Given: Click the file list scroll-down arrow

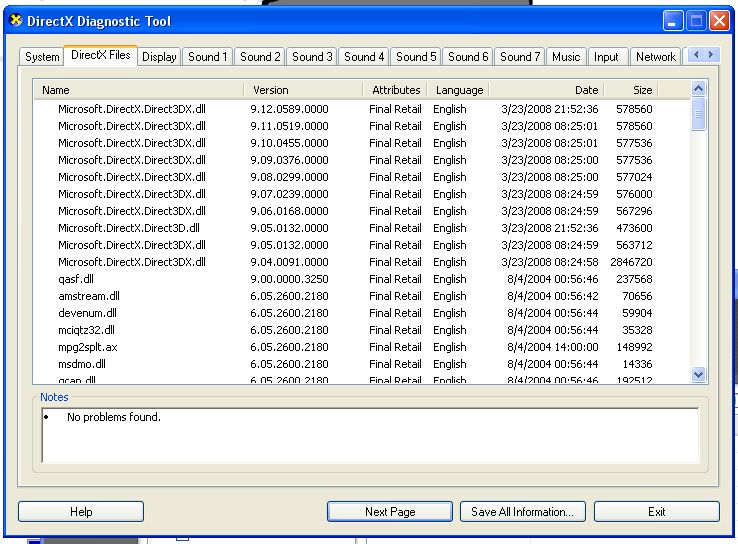Looking at the screenshot, I should click(x=699, y=374).
